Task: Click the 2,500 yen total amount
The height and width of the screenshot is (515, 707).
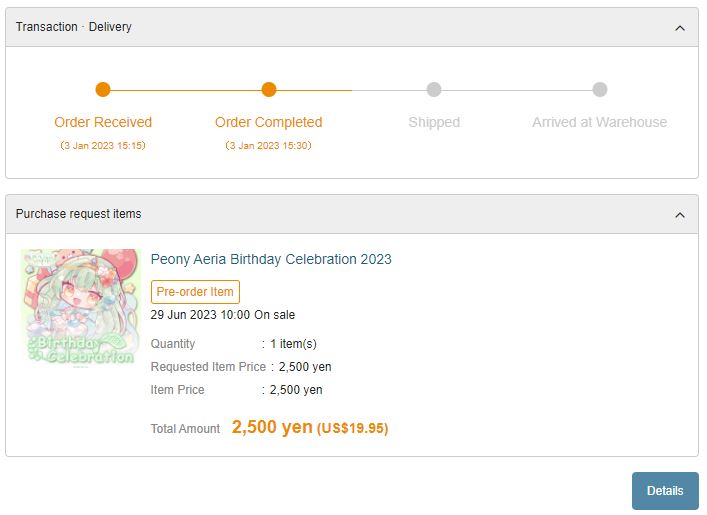Action: [x=272, y=427]
